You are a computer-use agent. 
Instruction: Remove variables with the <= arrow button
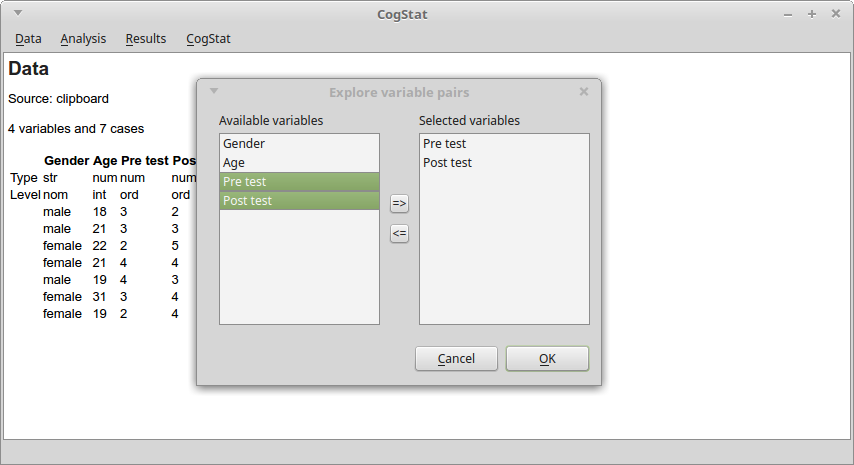399,234
